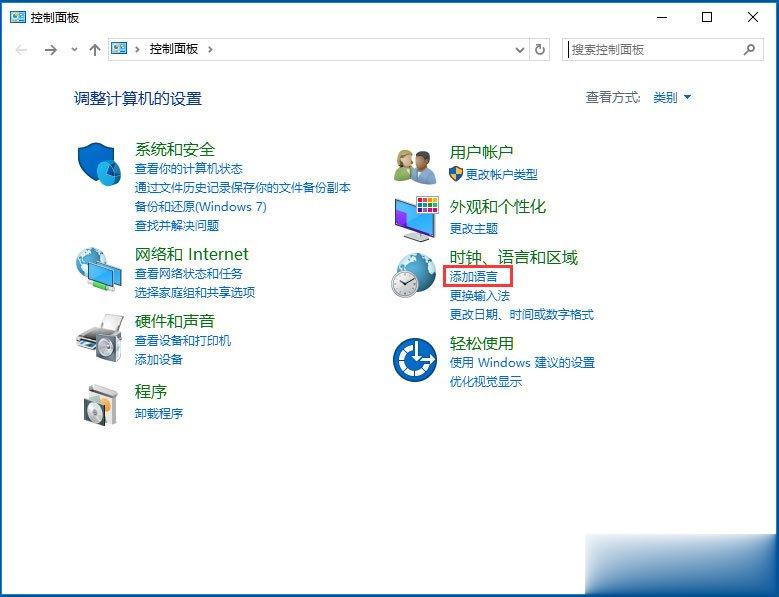
Task: Click the control panel title bar icon
Action: pyautogui.click(x=17, y=17)
